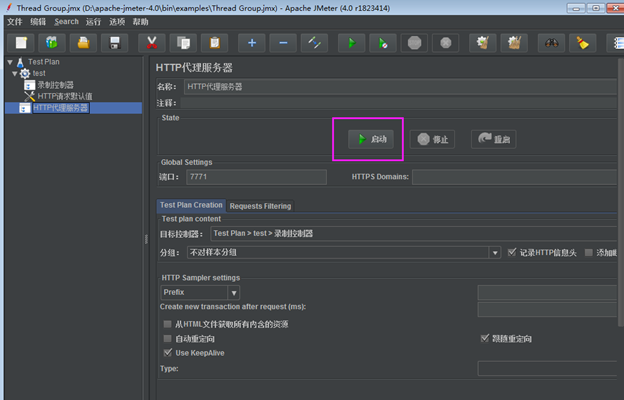
Task: Click the New test plan toolbar icon
Action: click(21, 43)
